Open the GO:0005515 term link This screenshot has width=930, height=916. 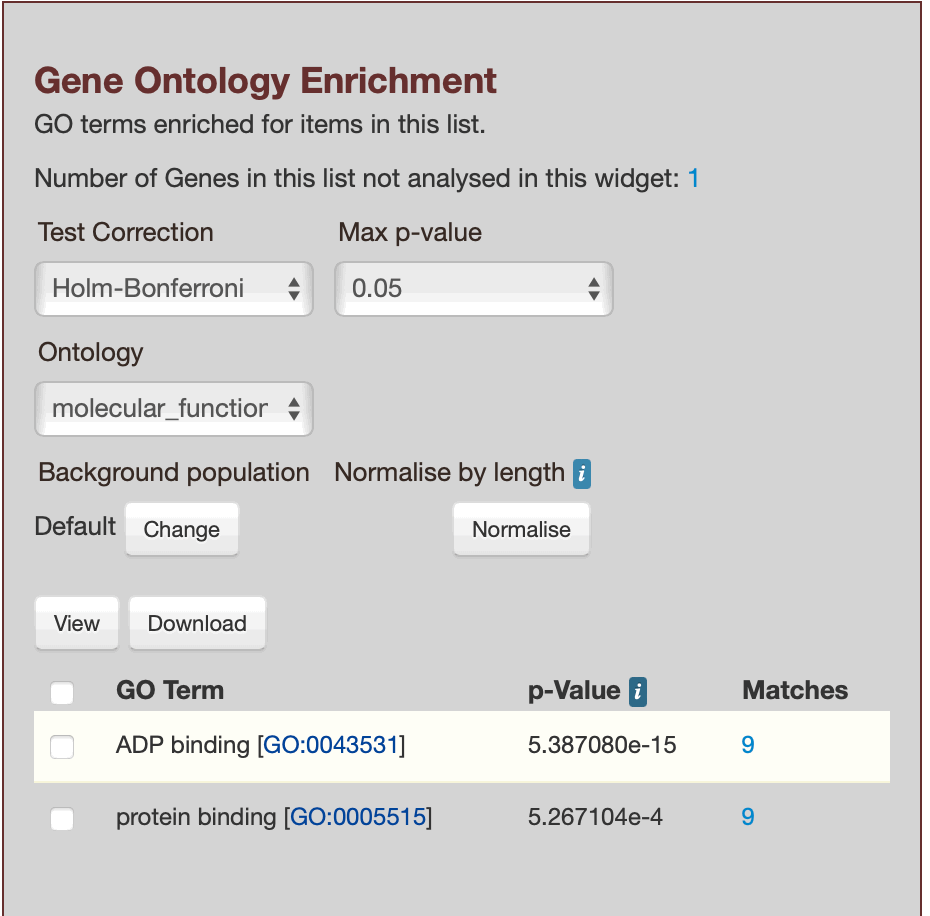pyautogui.click(x=358, y=818)
